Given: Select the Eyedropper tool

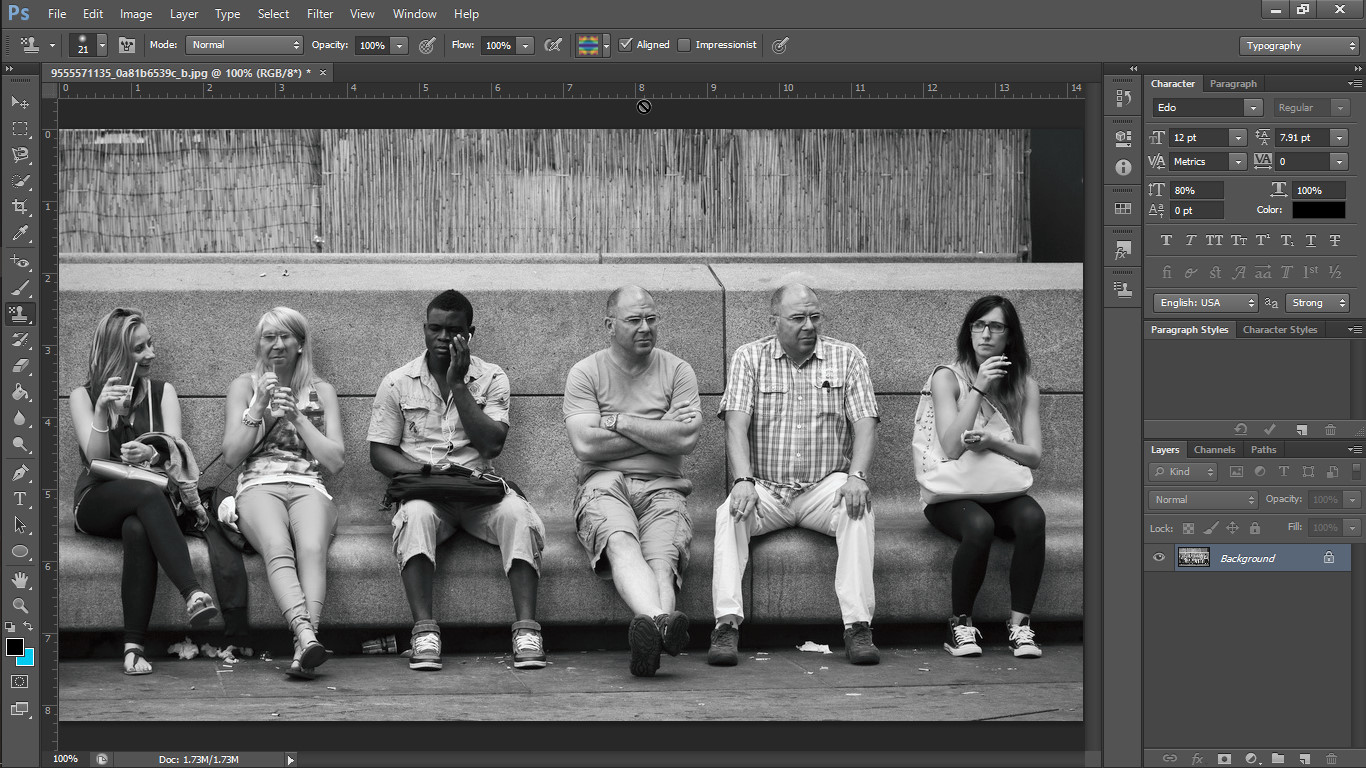Looking at the screenshot, I should (20, 234).
